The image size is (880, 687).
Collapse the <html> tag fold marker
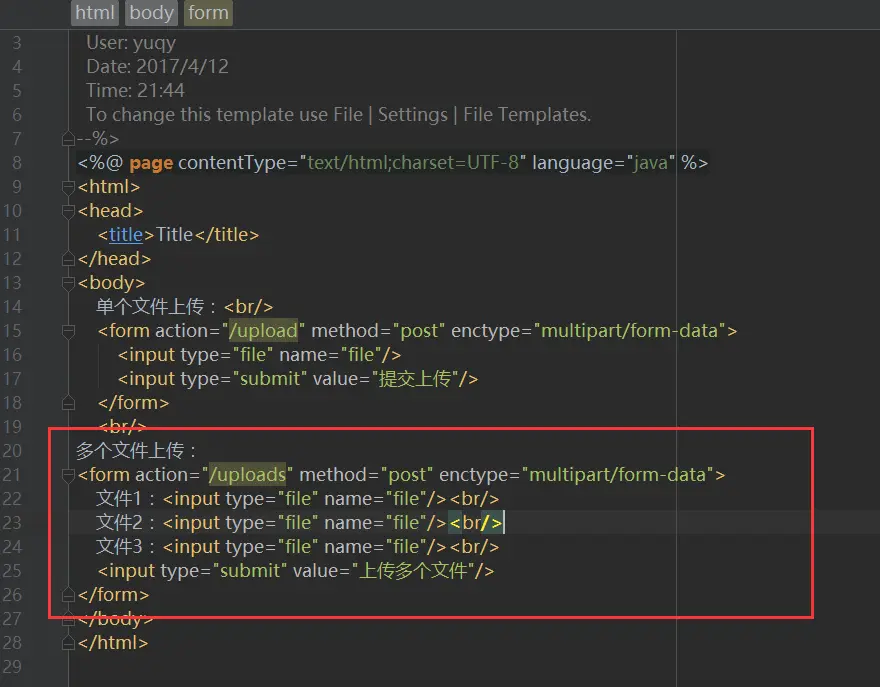click(x=68, y=187)
